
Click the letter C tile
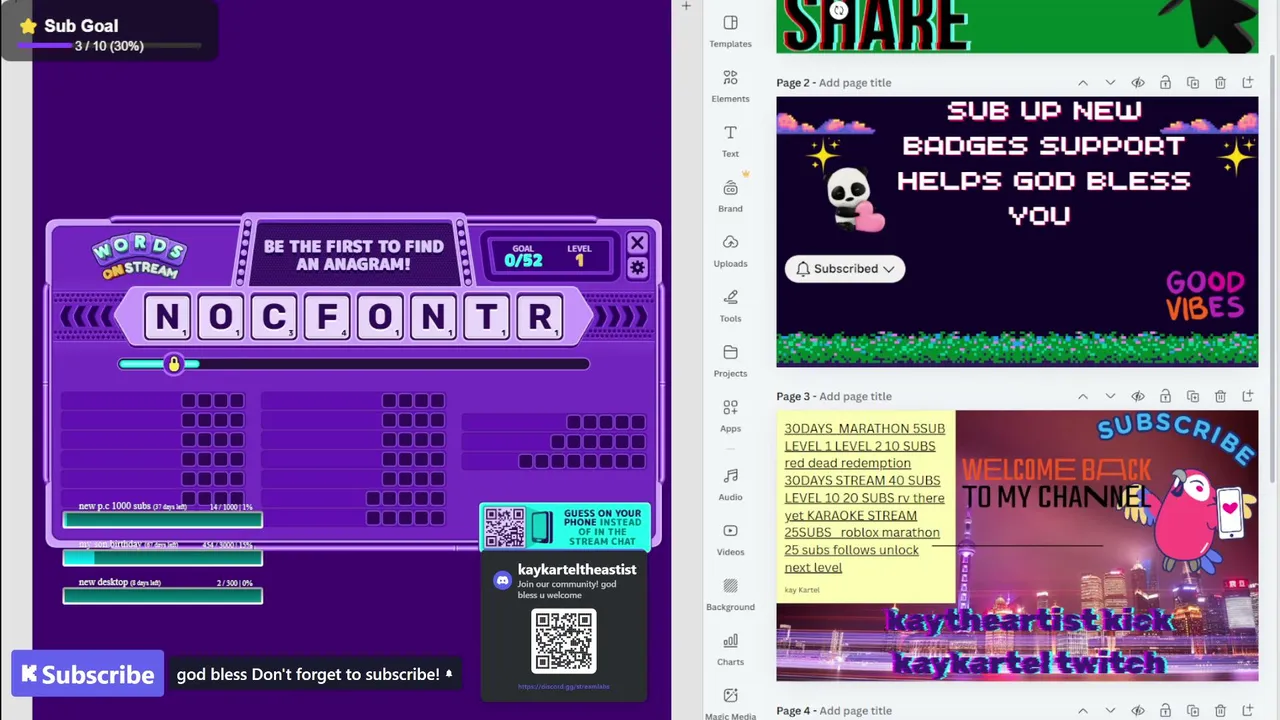coord(273,317)
